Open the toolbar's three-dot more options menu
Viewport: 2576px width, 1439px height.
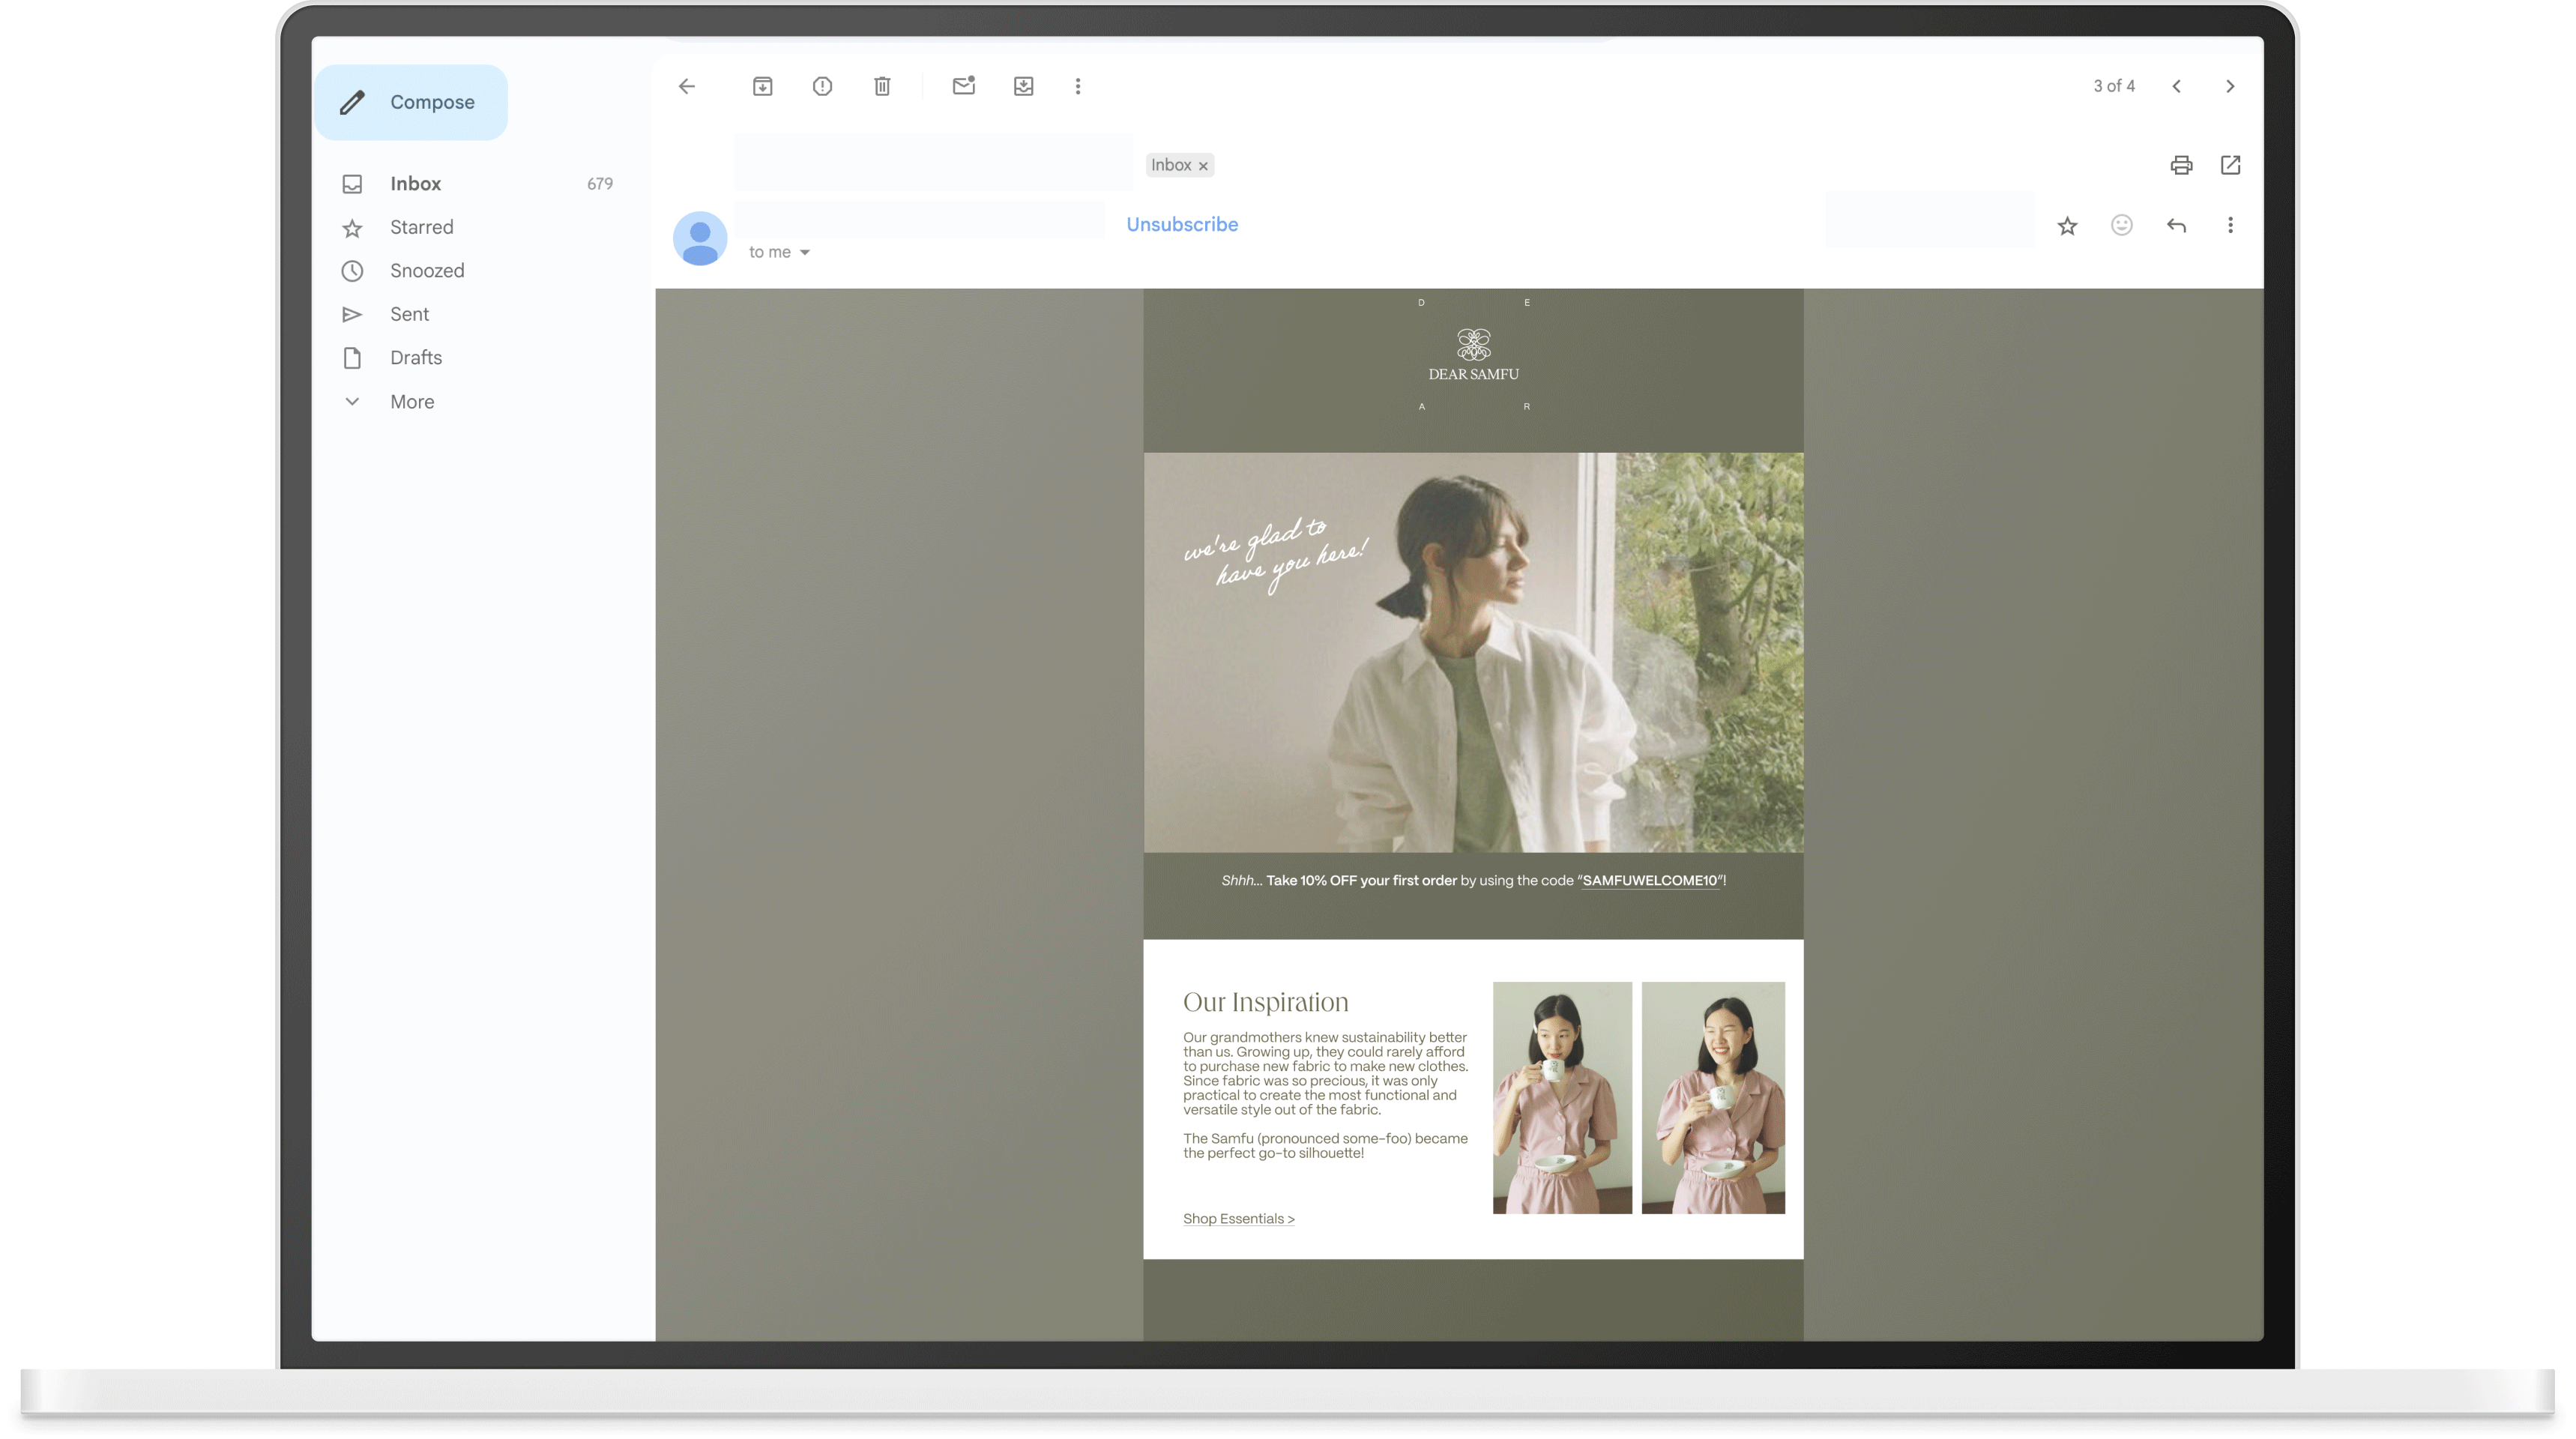[x=1077, y=86]
